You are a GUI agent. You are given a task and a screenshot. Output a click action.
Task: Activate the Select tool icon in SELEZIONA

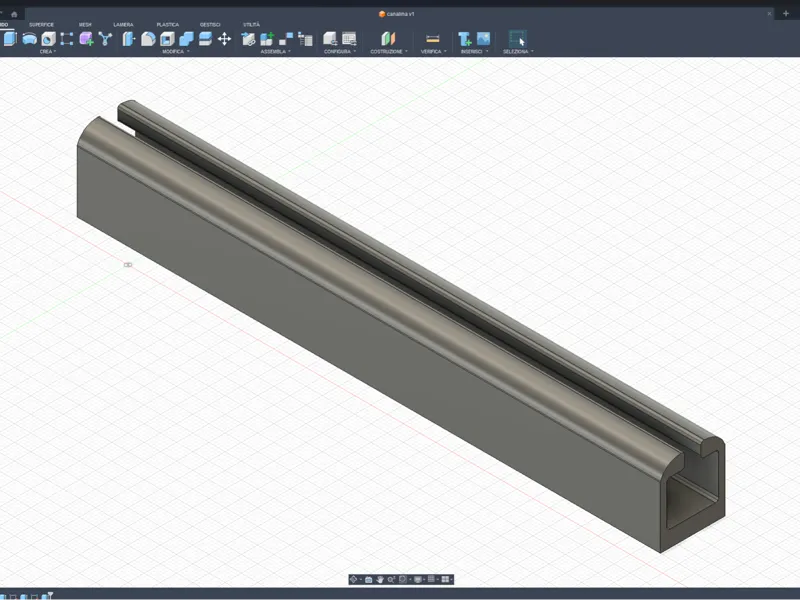pos(517,39)
